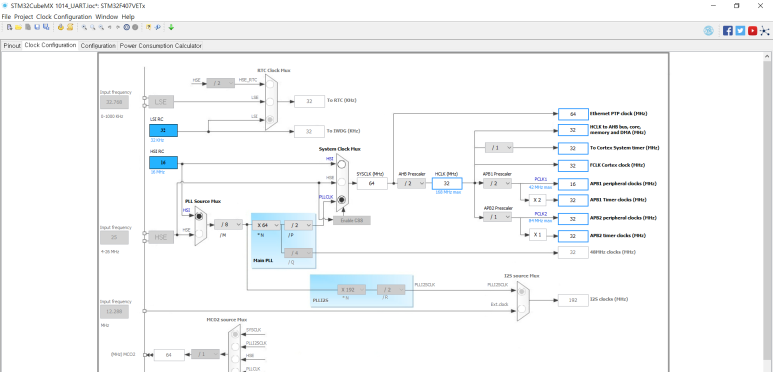Open the YouTube icon link
Image resolution: width=773 pixels, height=372 pixels.
click(x=752, y=31)
